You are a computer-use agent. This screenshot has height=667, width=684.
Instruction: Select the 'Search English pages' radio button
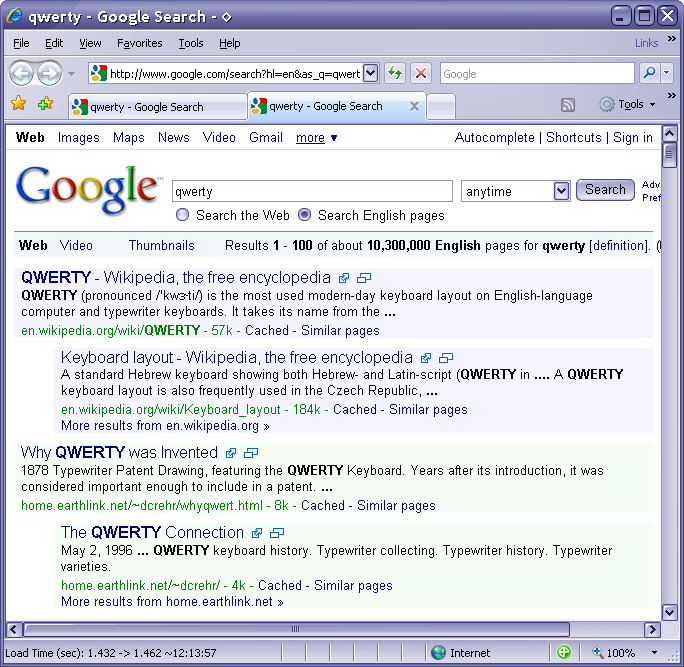click(x=304, y=215)
